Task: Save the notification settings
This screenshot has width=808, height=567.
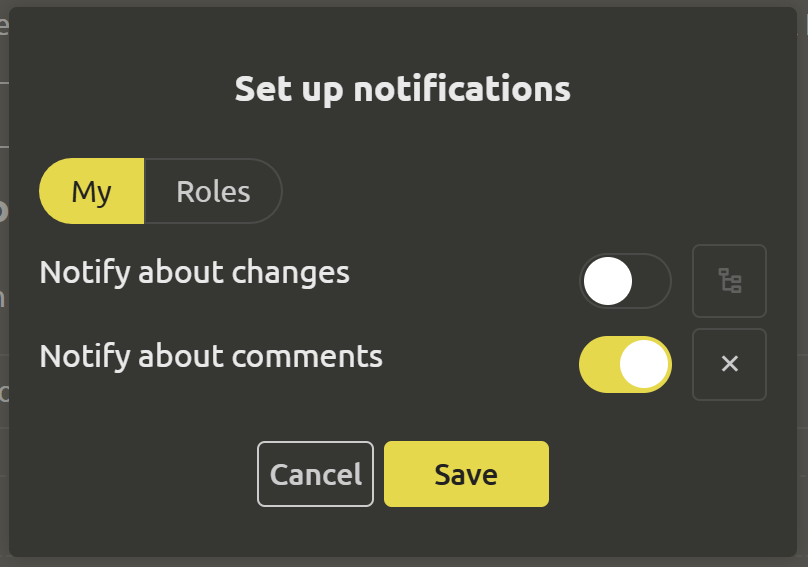Action: tap(466, 474)
